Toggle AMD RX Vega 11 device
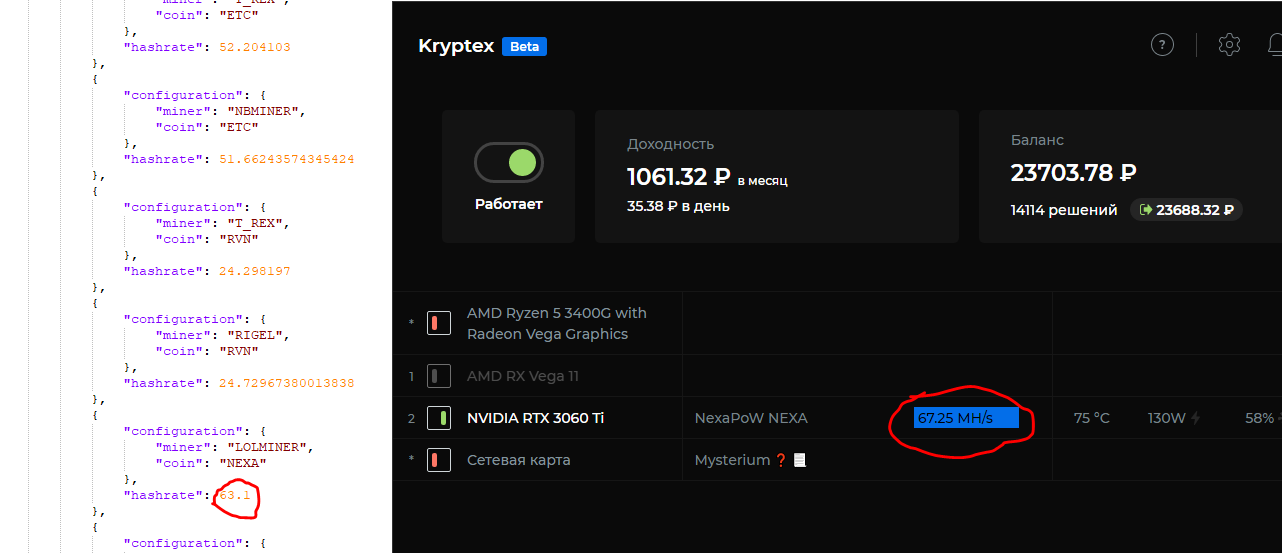 click(438, 376)
